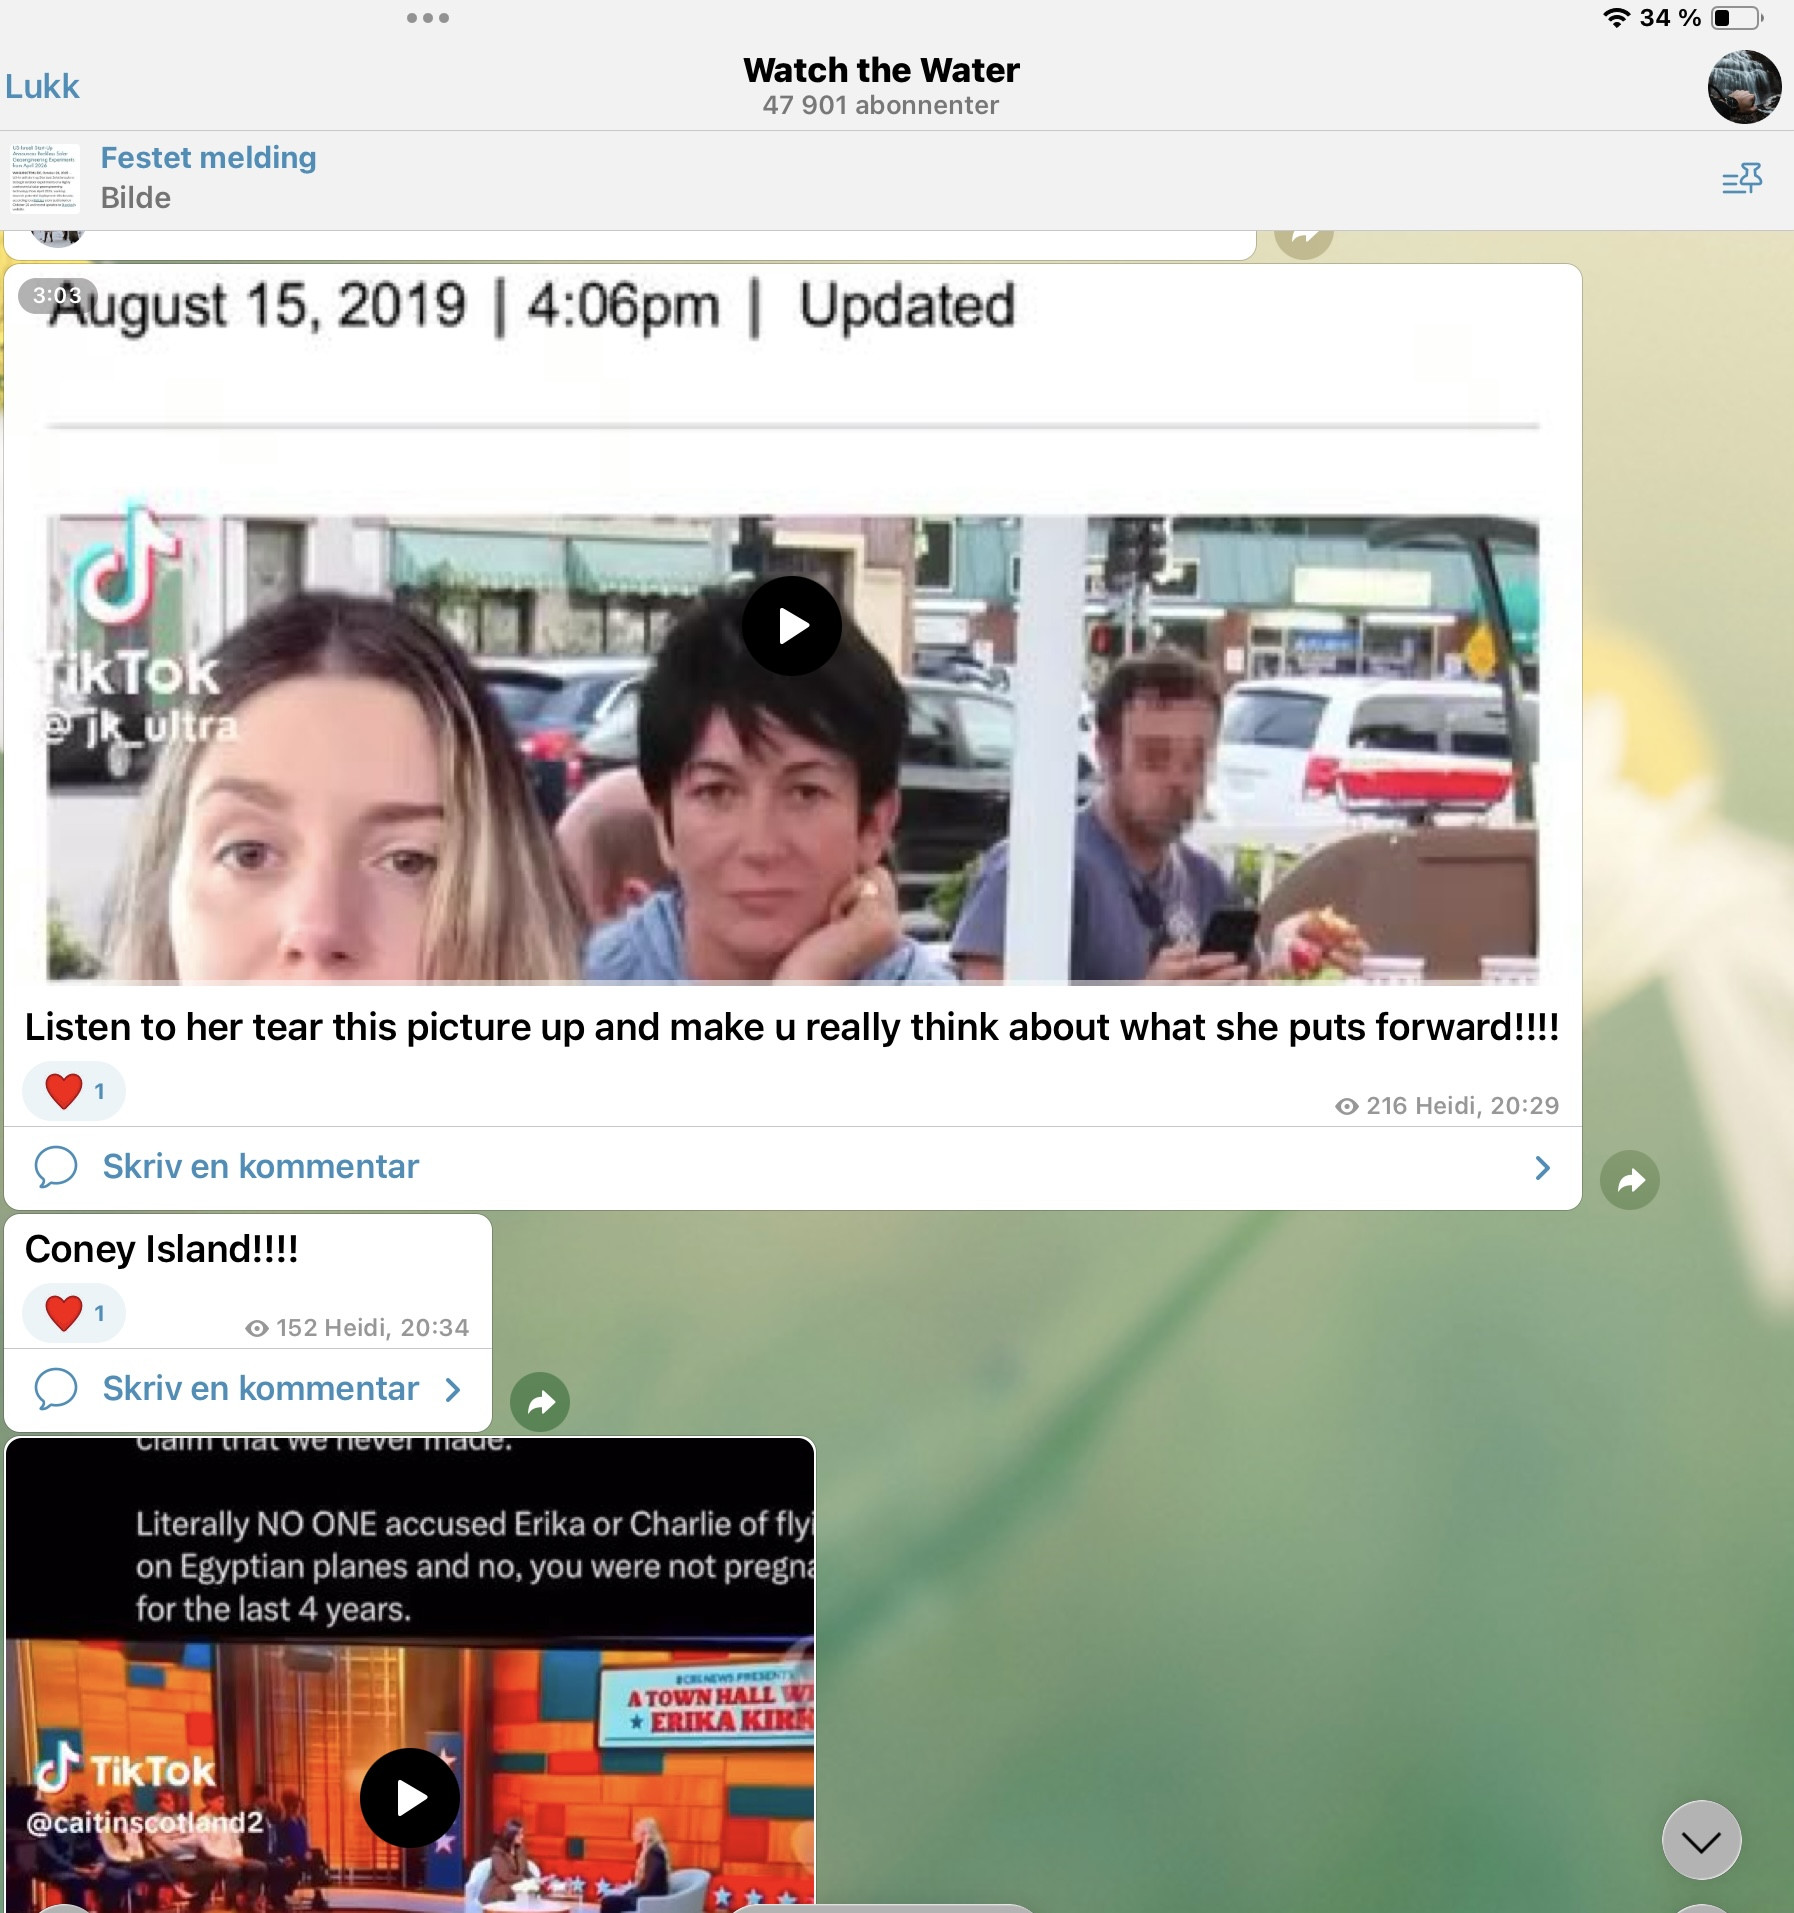Tap the scroll-to-bottom down arrow button
The image size is (1794, 1913).
click(x=1700, y=1840)
